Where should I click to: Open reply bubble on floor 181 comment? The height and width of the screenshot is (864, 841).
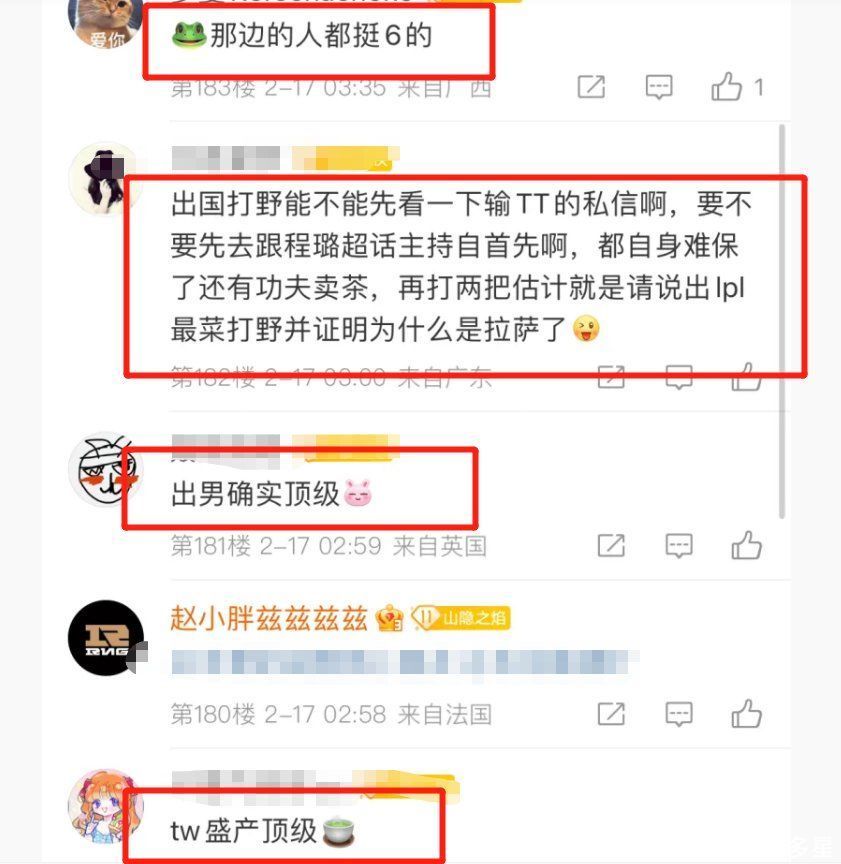tap(679, 546)
